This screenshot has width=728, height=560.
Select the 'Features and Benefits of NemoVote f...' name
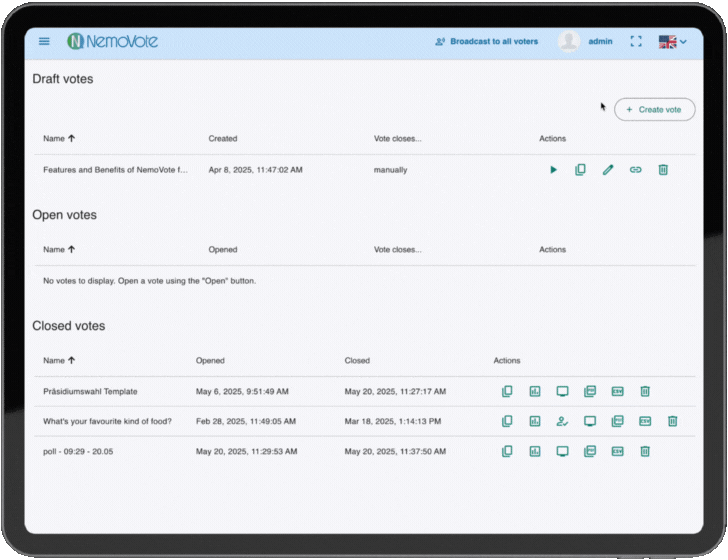115,169
